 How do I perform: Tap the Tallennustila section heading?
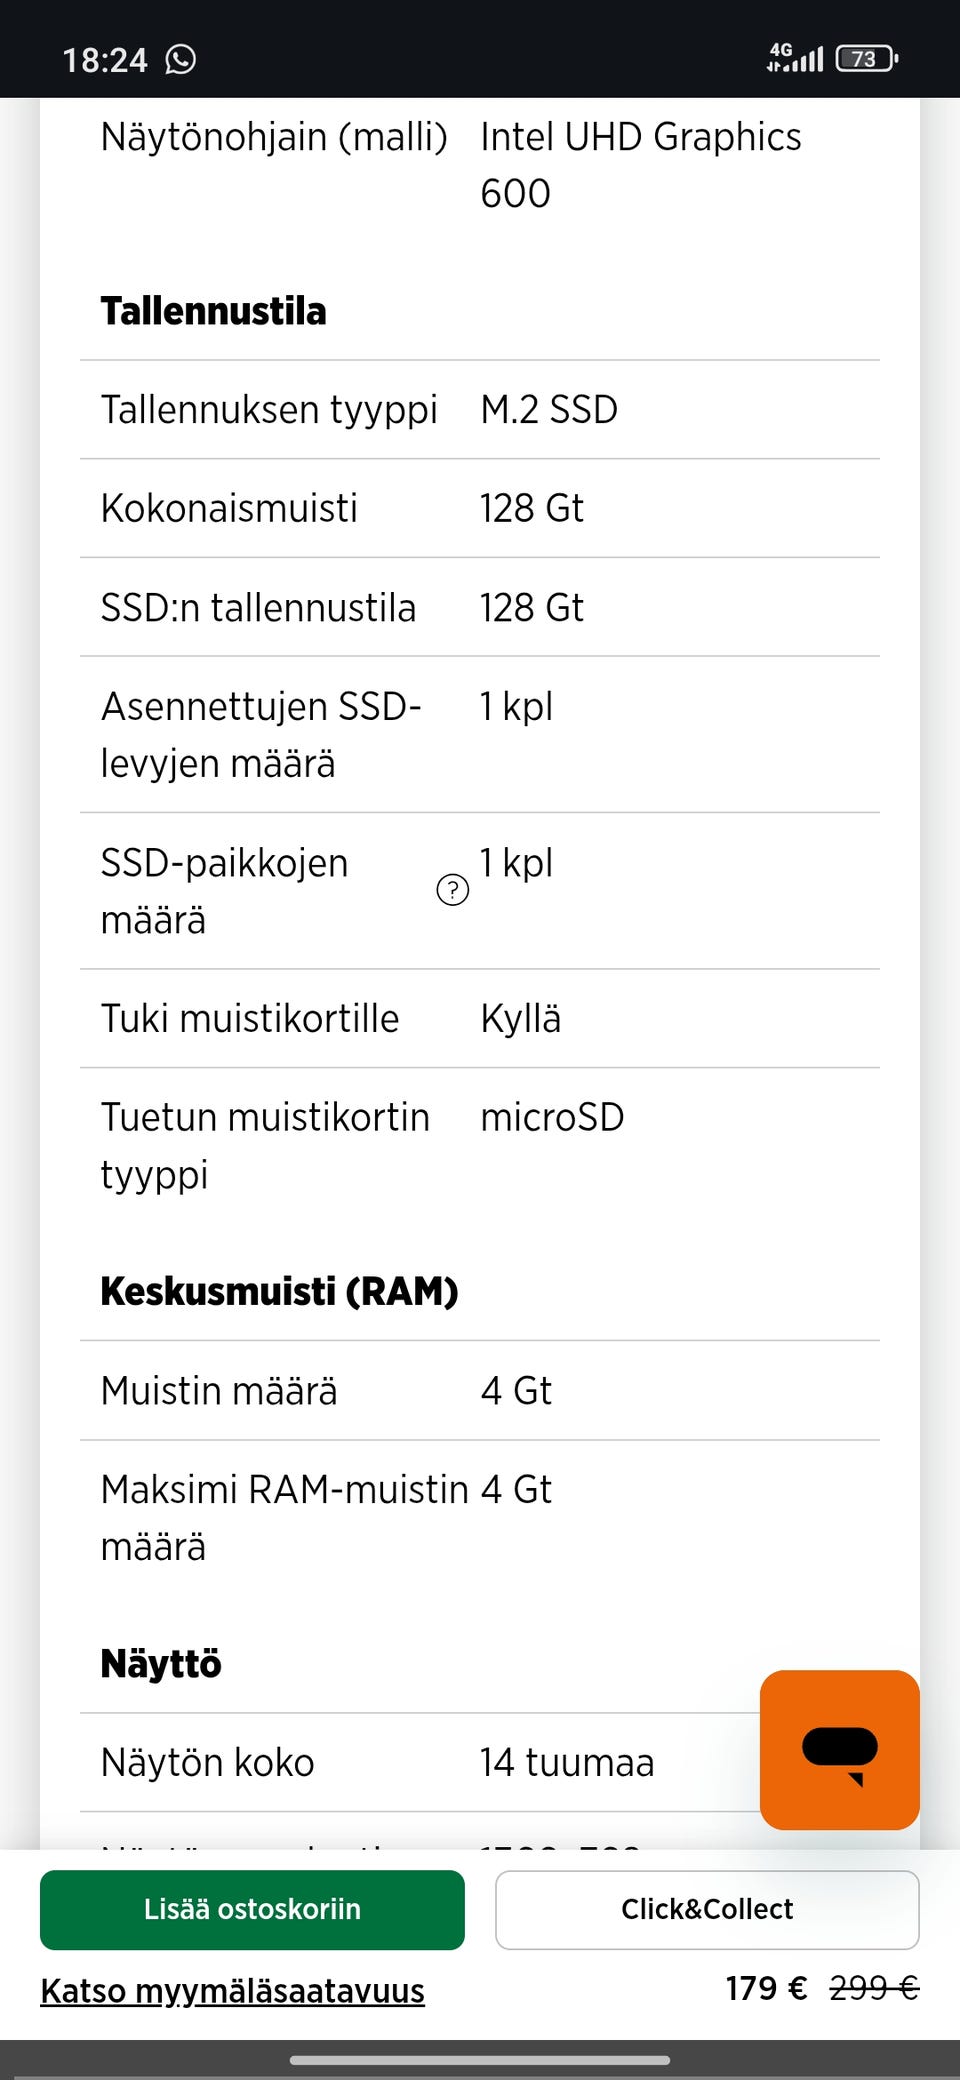coord(213,311)
